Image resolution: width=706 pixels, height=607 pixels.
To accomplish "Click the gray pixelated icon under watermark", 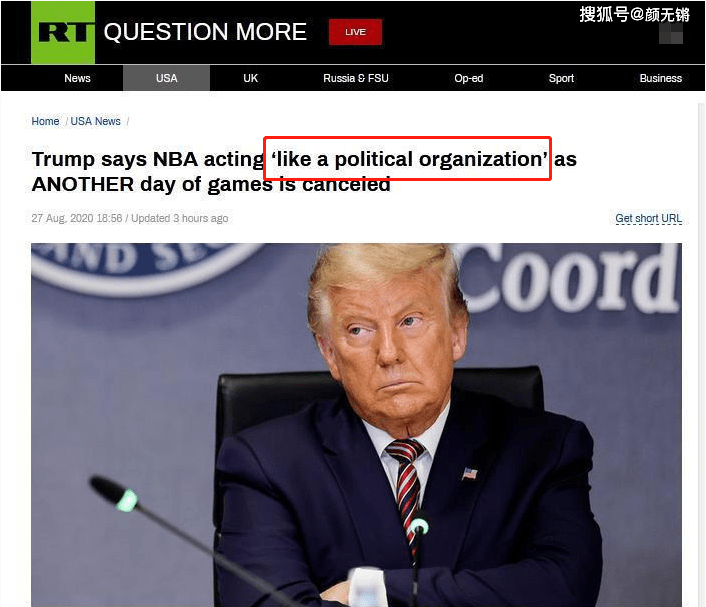I will (x=671, y=34).
